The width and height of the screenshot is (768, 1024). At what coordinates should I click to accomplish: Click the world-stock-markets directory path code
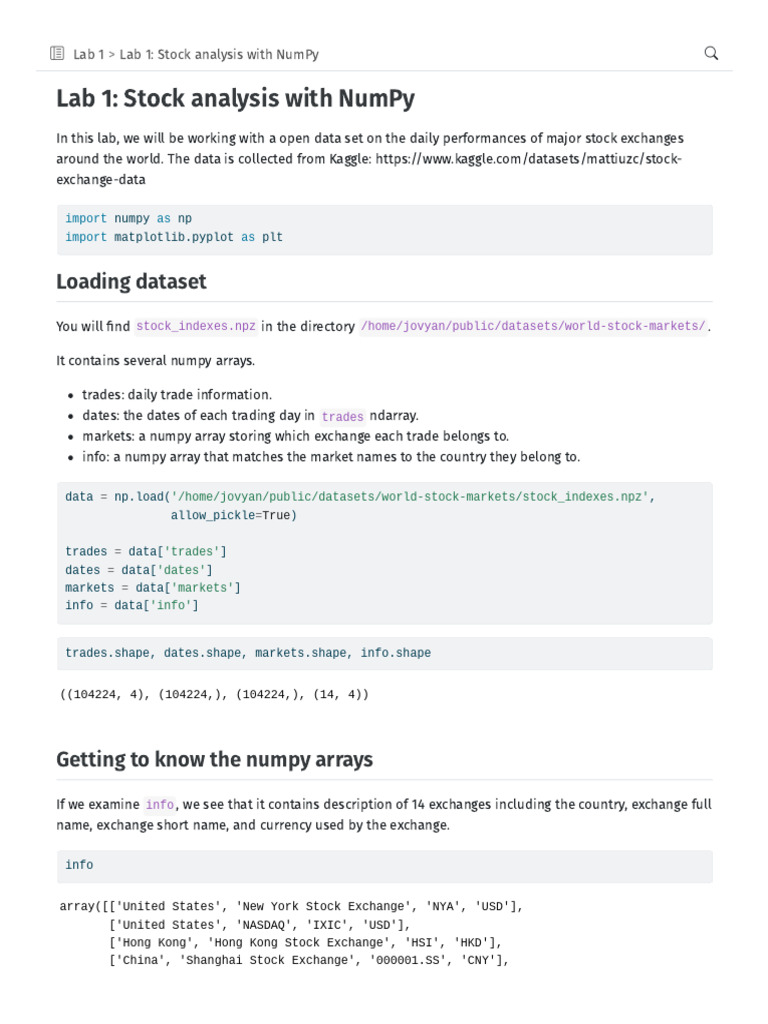[x=533, y=327]
